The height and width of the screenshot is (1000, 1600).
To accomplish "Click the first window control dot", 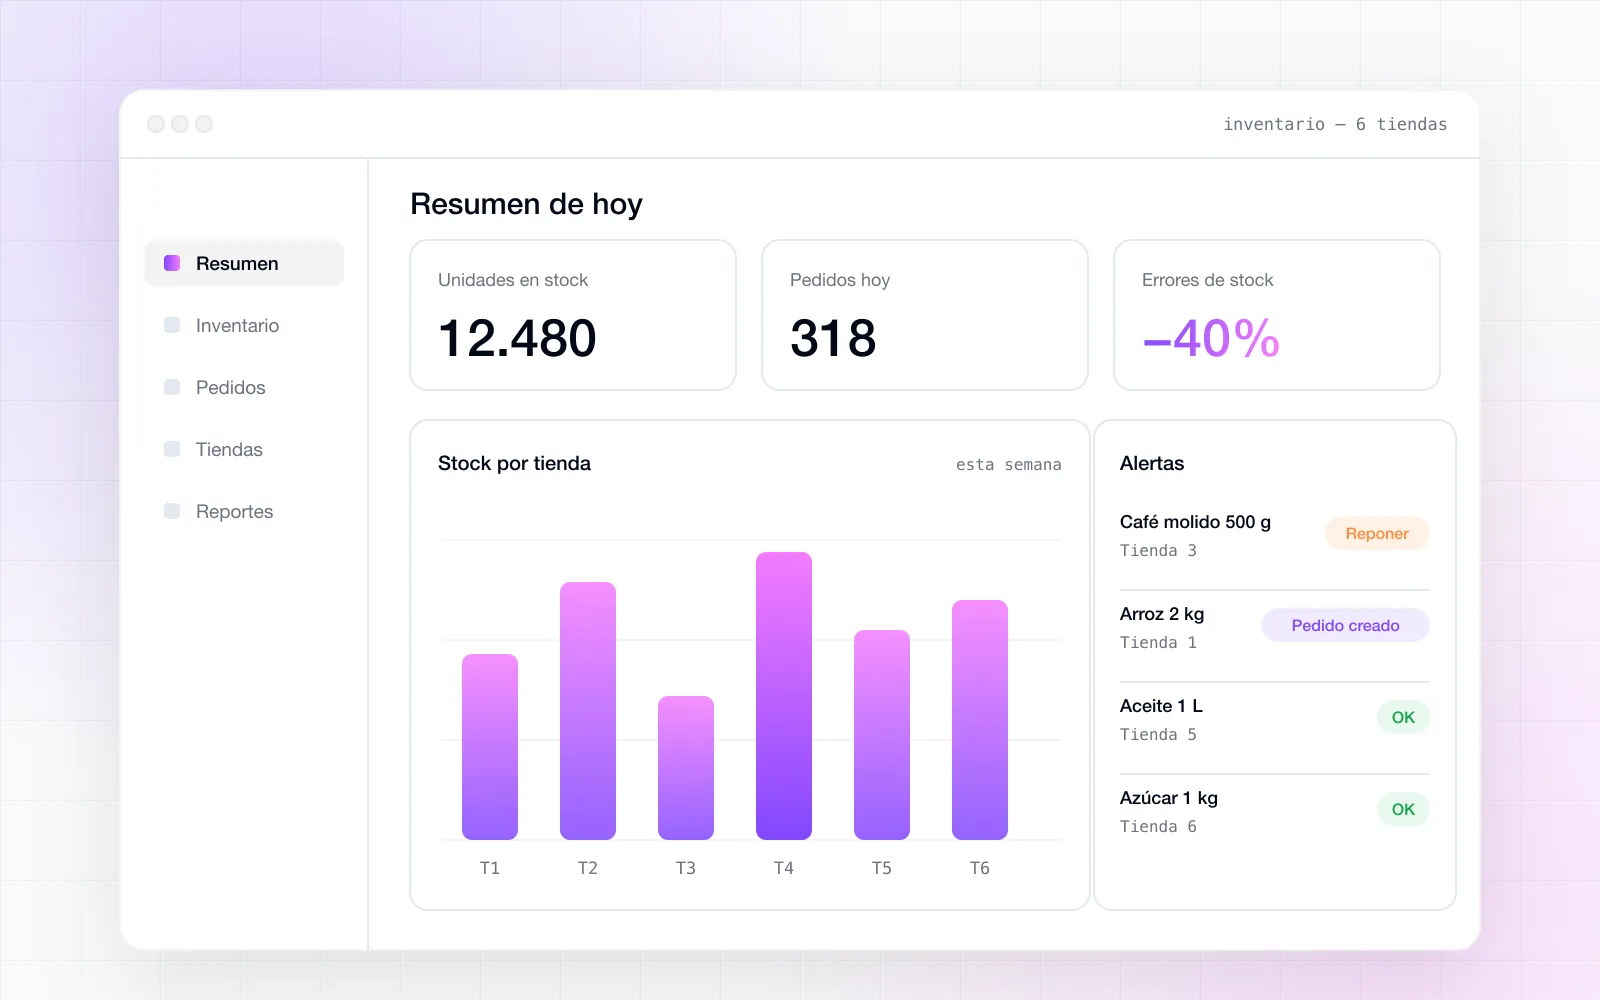I will tap(156, 124).
